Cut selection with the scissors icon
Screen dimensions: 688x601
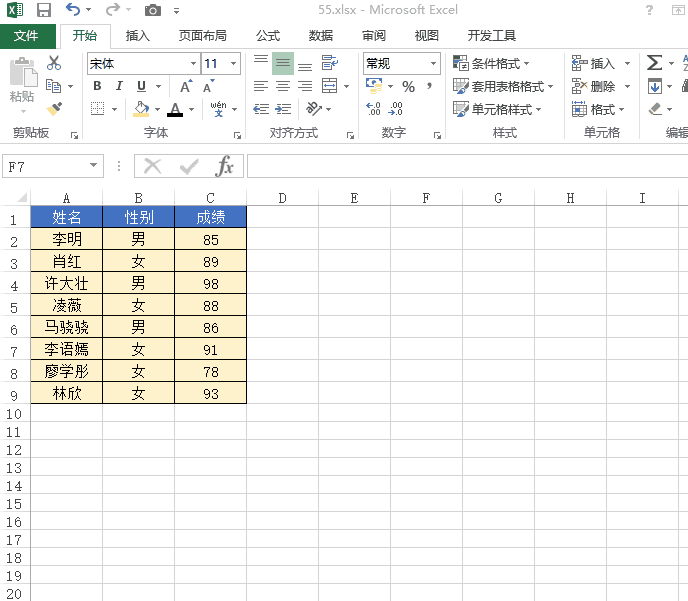point(54,63)
